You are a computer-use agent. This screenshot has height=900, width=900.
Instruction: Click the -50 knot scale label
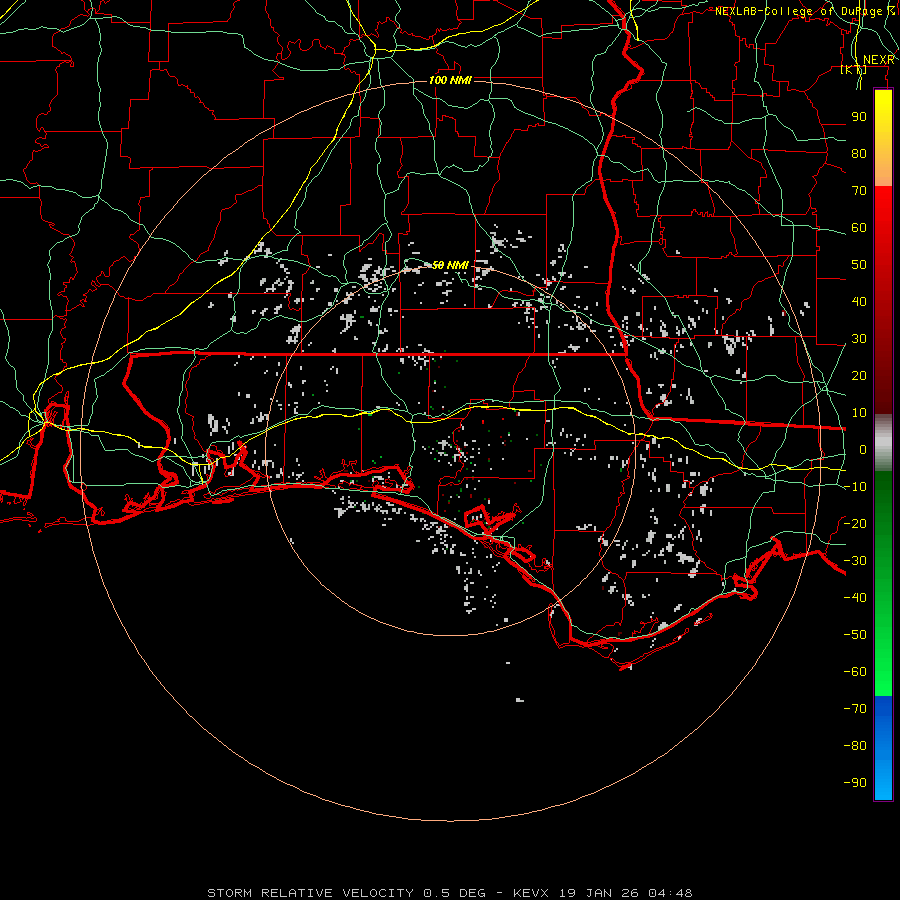855,635
